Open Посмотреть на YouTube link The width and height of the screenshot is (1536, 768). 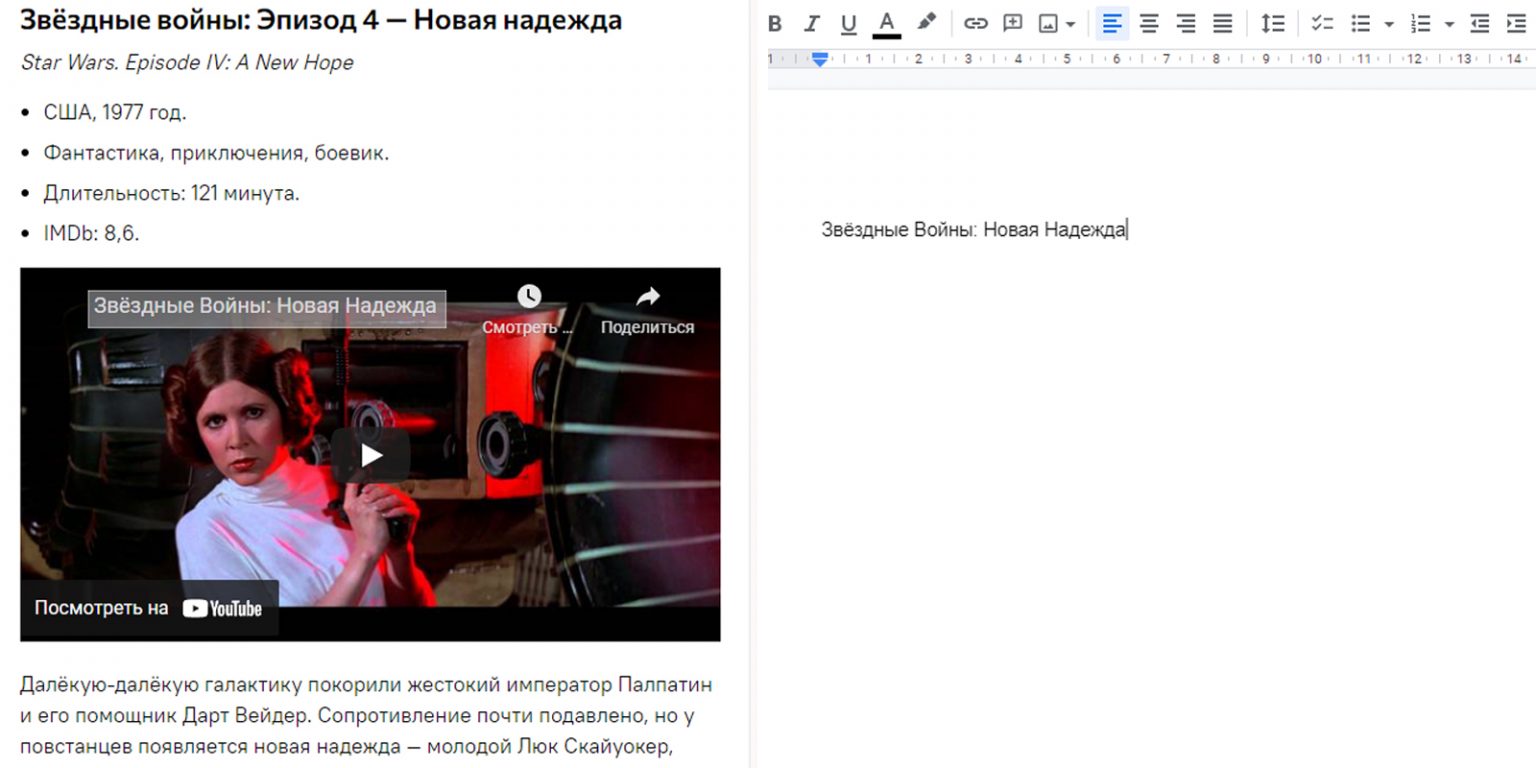click(x=149, y=608)
